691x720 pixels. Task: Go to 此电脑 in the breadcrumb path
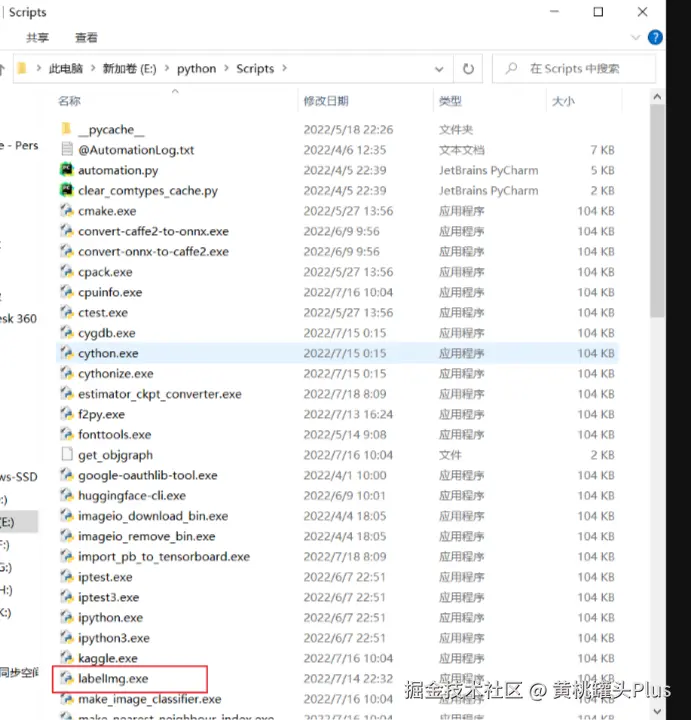point(66,68)
